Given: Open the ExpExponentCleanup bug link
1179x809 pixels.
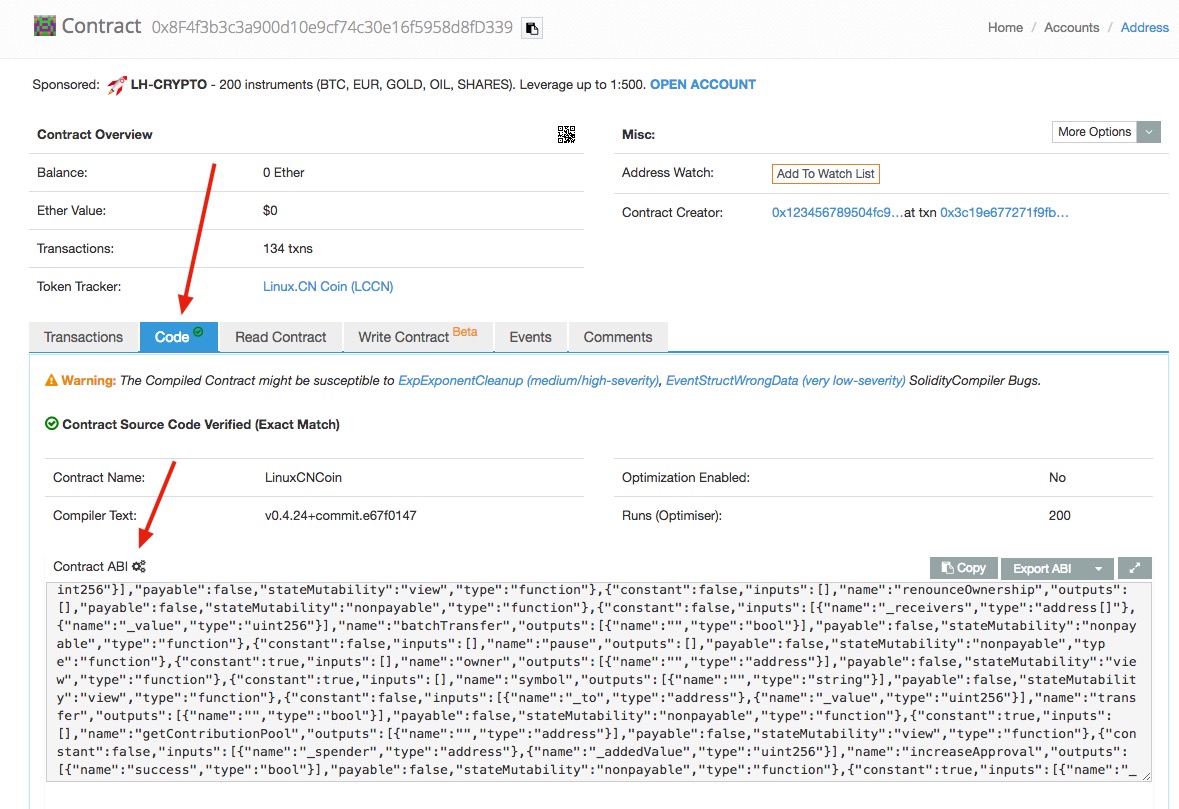Looking at the screenshot, I should pyautogui.click(x=527, y=381).
